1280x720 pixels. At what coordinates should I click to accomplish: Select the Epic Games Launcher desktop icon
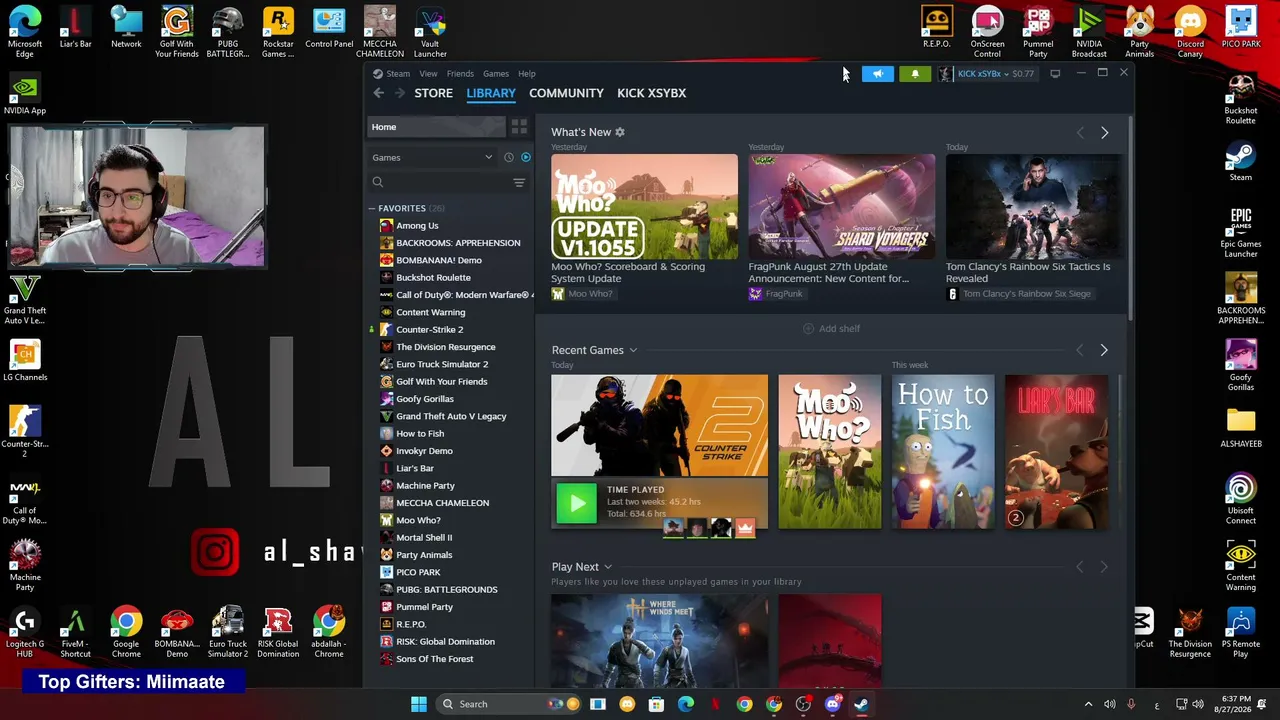pos(1241,232)
